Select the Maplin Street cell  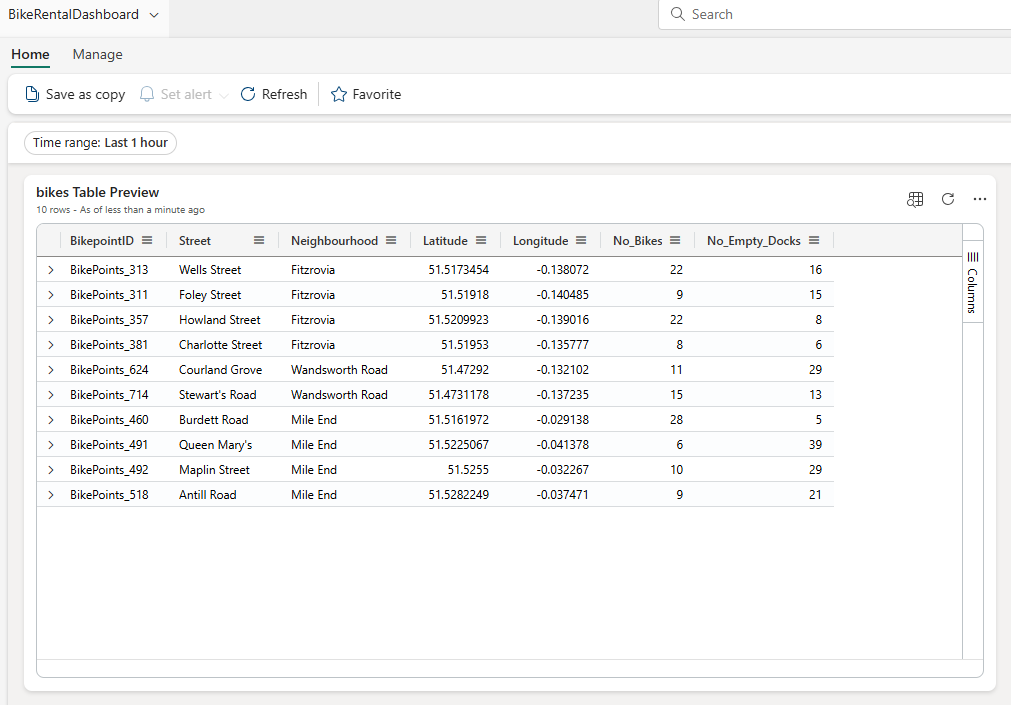214,470
